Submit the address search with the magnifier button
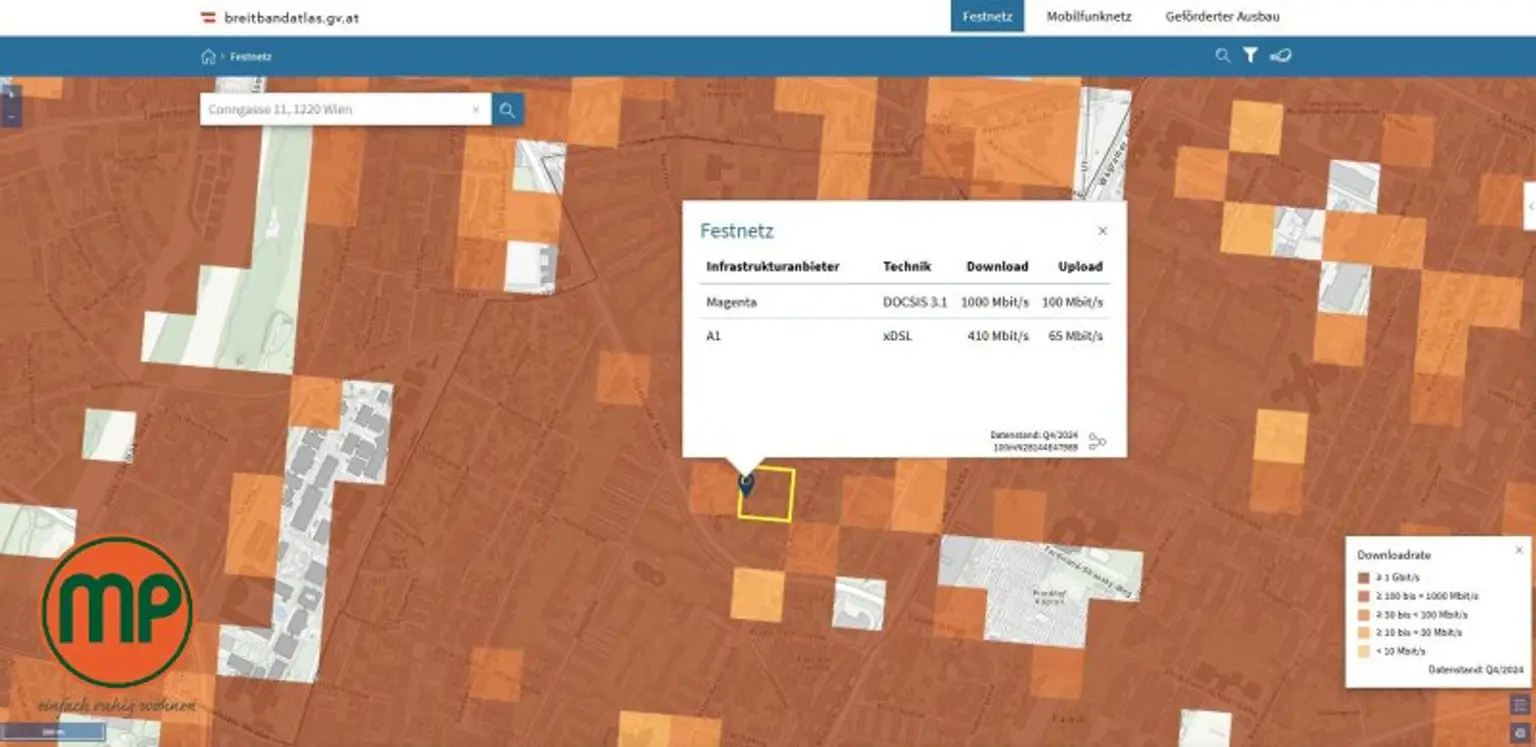1536x747 pixels. [507, 110]
